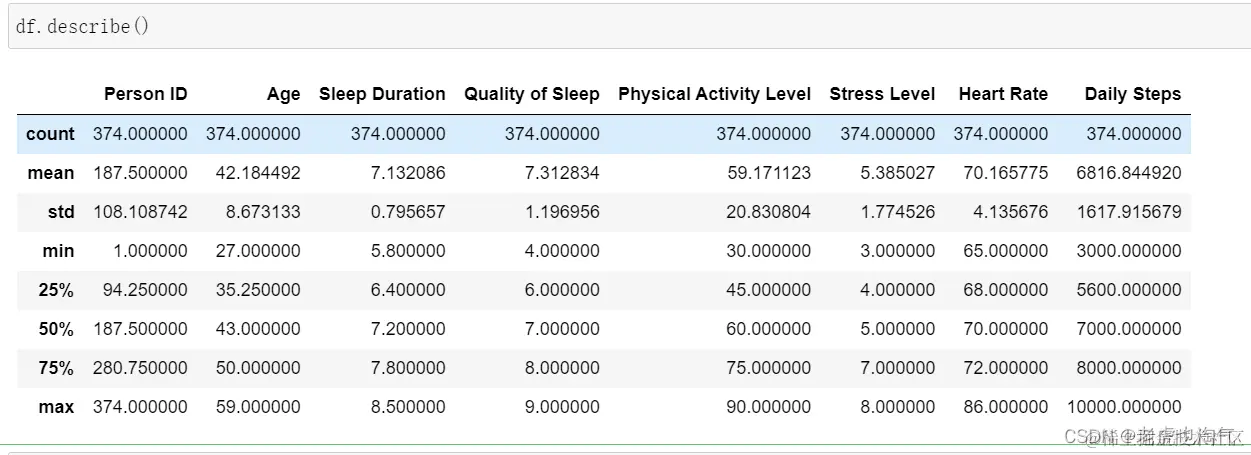Screen dimensions: 1251x455
Task: Click max Physical Activity value 90.000000
Action: pos(769,407)
